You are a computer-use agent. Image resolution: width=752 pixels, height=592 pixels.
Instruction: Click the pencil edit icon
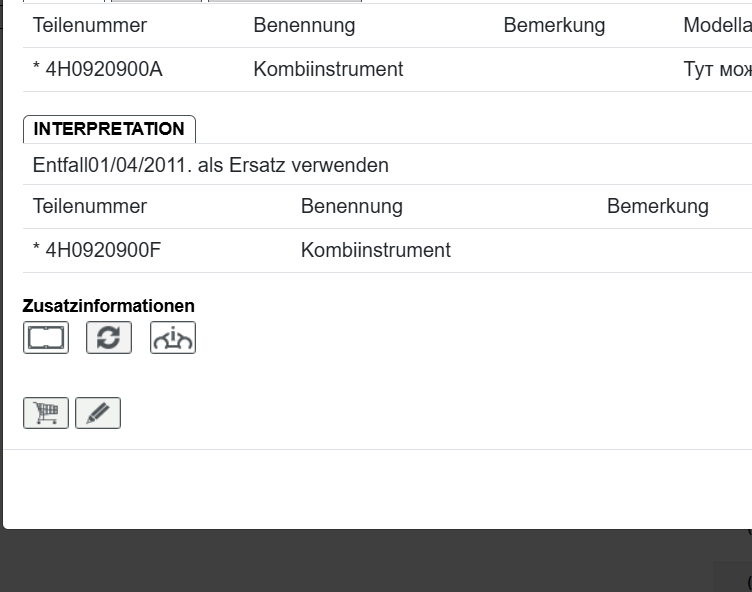point(98,413)
